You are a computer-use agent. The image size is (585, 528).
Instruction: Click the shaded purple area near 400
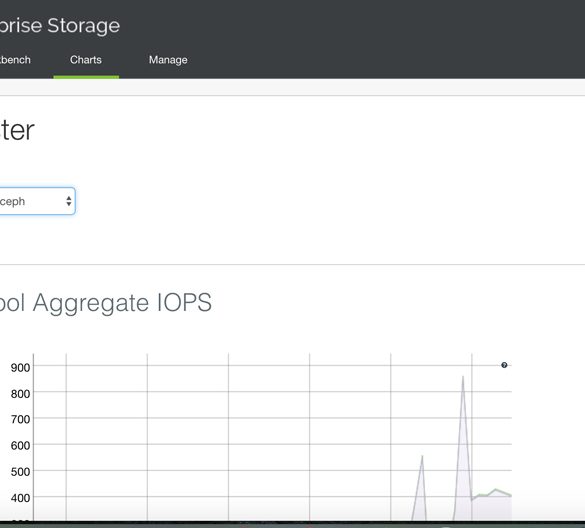[492, 508]
